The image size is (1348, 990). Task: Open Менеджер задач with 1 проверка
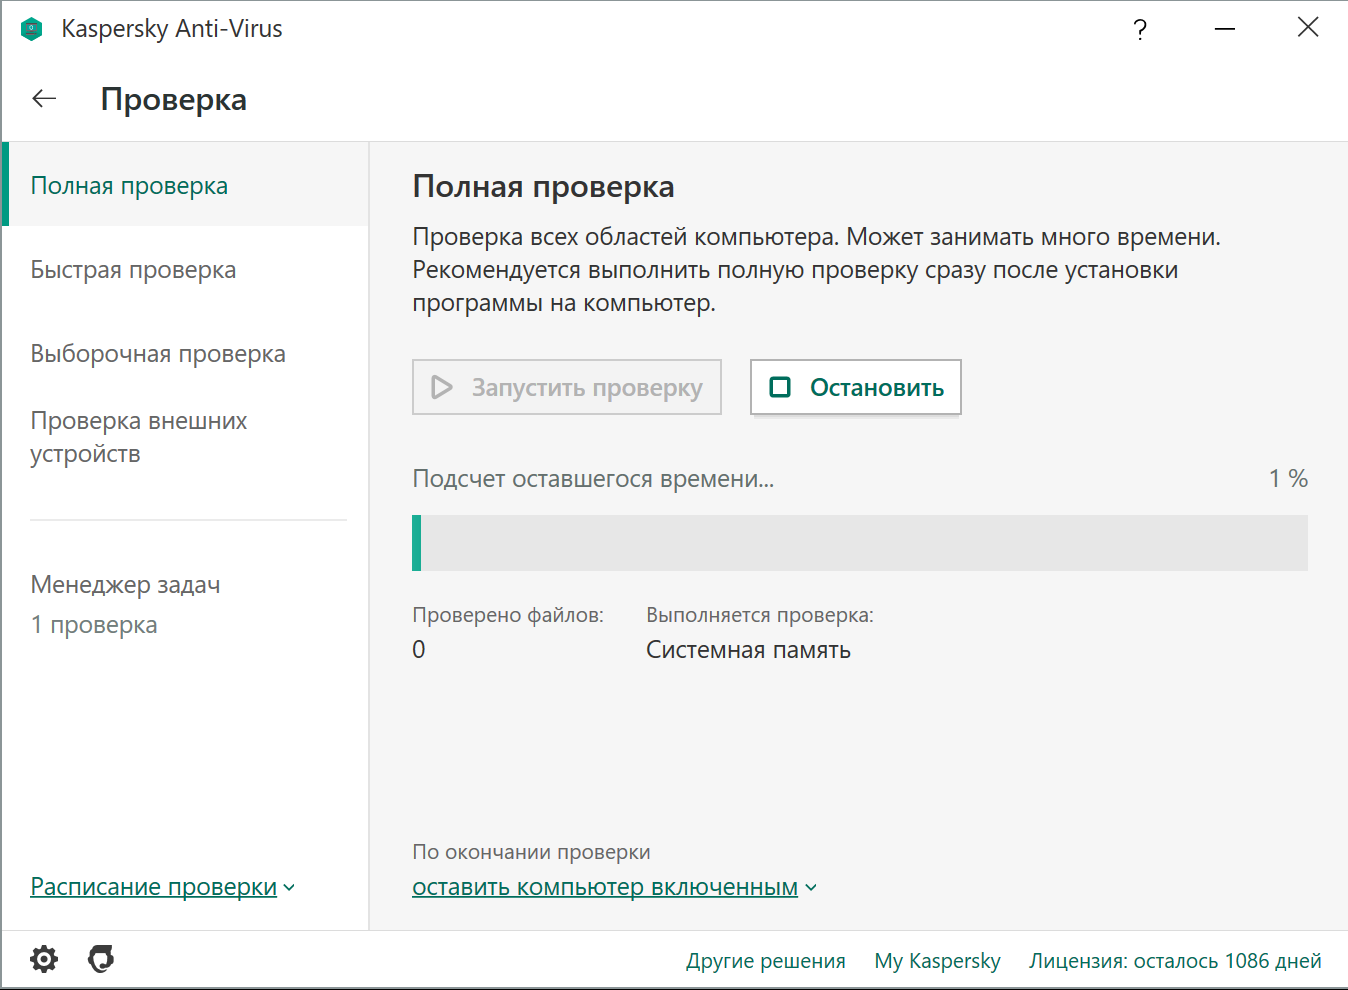tap(126, 605)
